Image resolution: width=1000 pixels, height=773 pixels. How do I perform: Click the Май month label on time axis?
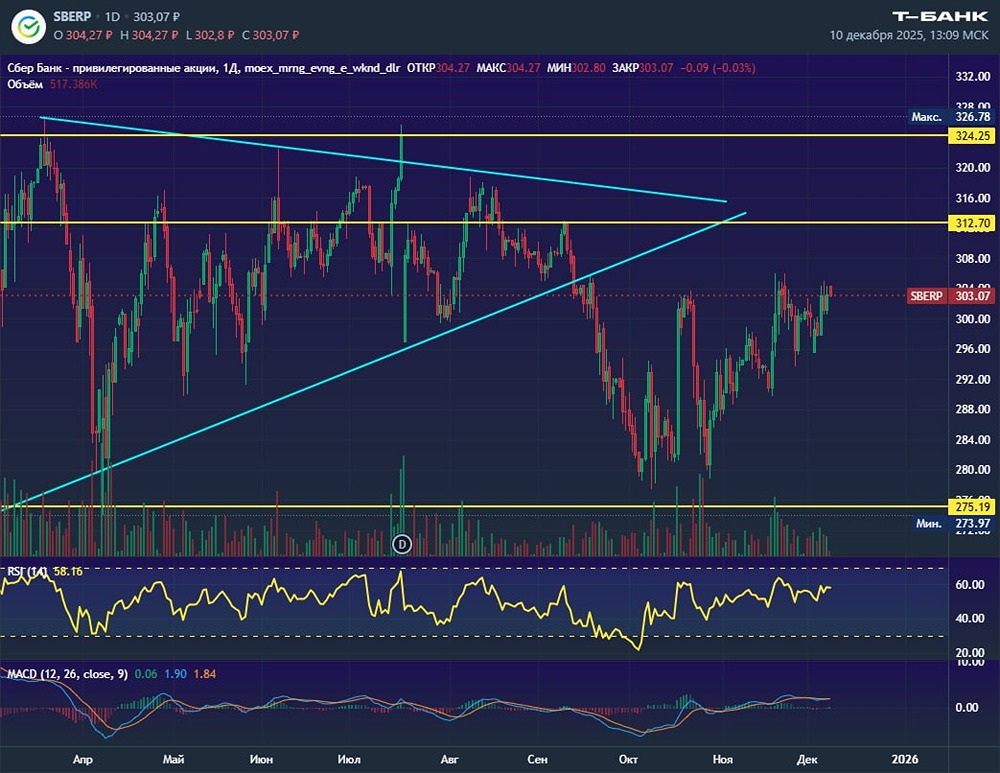coord(173,759)
